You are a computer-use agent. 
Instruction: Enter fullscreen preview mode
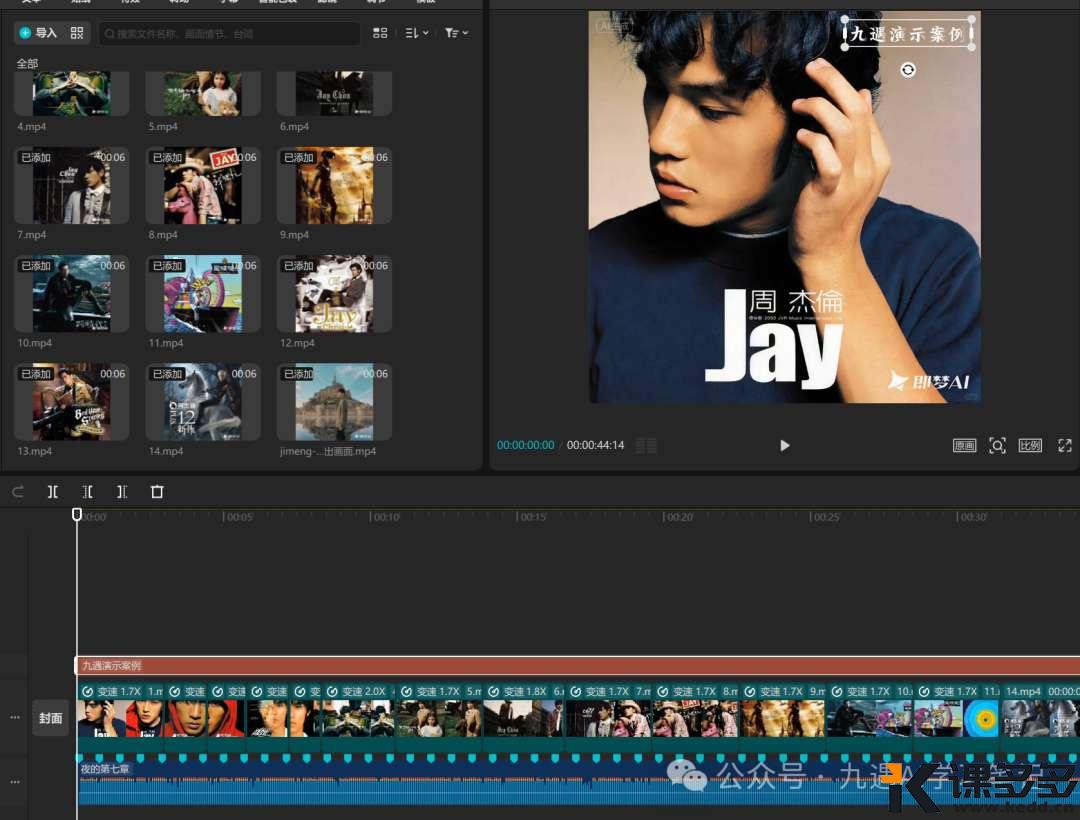pos(1065,445)
